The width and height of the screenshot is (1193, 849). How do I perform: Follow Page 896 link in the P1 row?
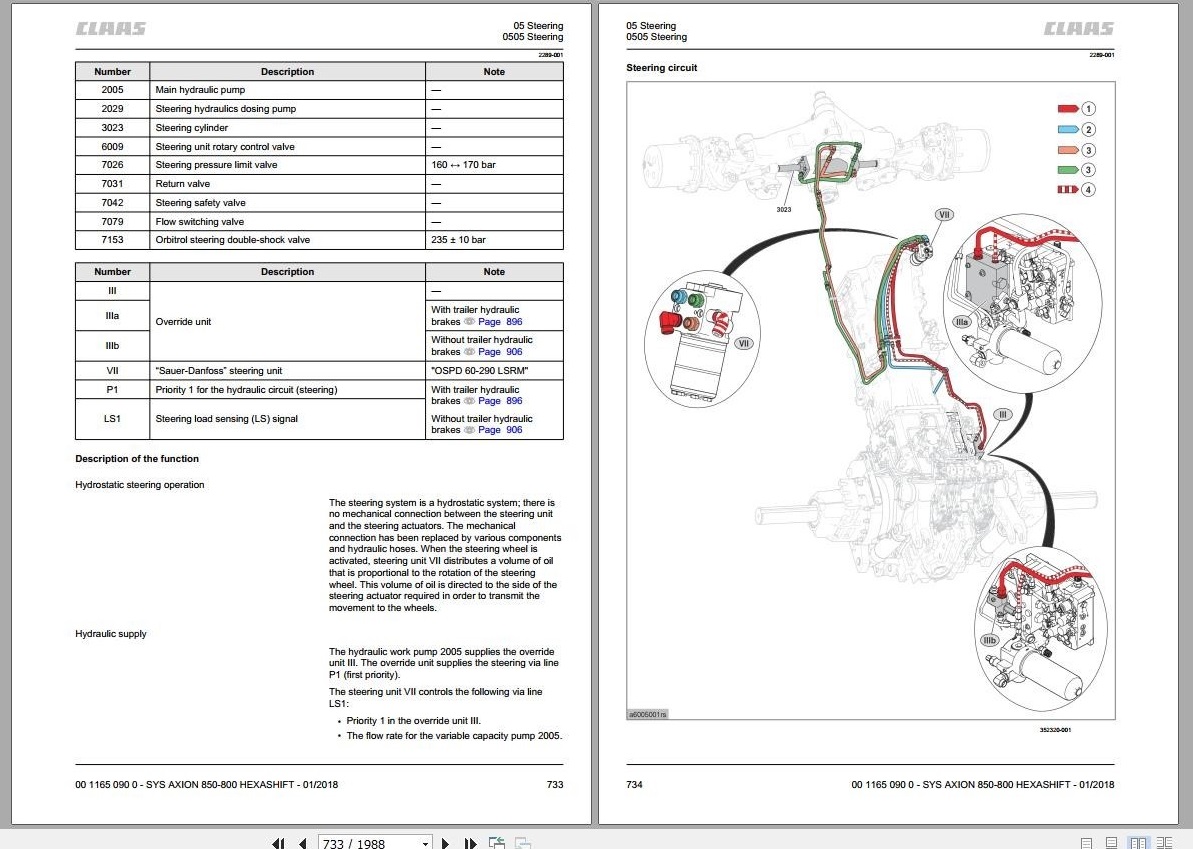(x=500, y=401)
